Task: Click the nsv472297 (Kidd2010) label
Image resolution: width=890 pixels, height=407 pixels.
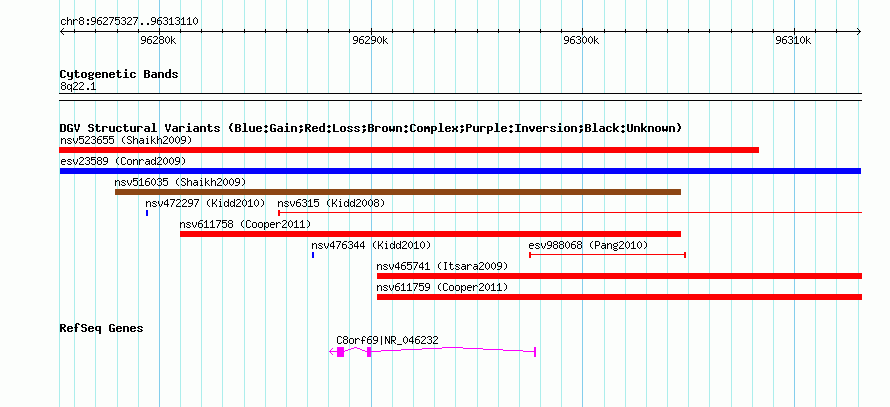Action: [205, 203]
